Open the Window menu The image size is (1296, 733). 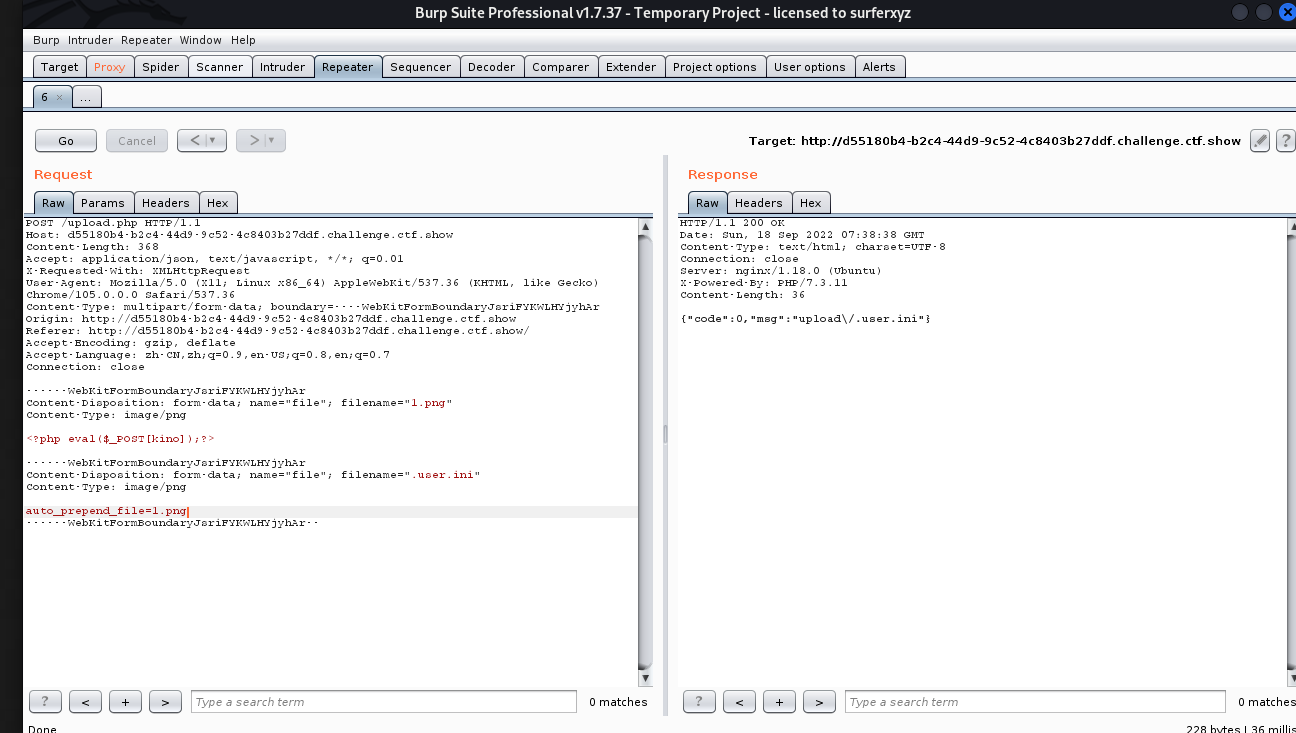point(201,40)
